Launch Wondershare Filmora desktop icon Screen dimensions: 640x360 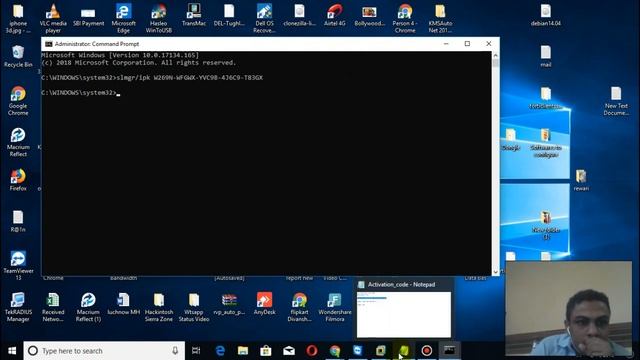pos(335,307)
